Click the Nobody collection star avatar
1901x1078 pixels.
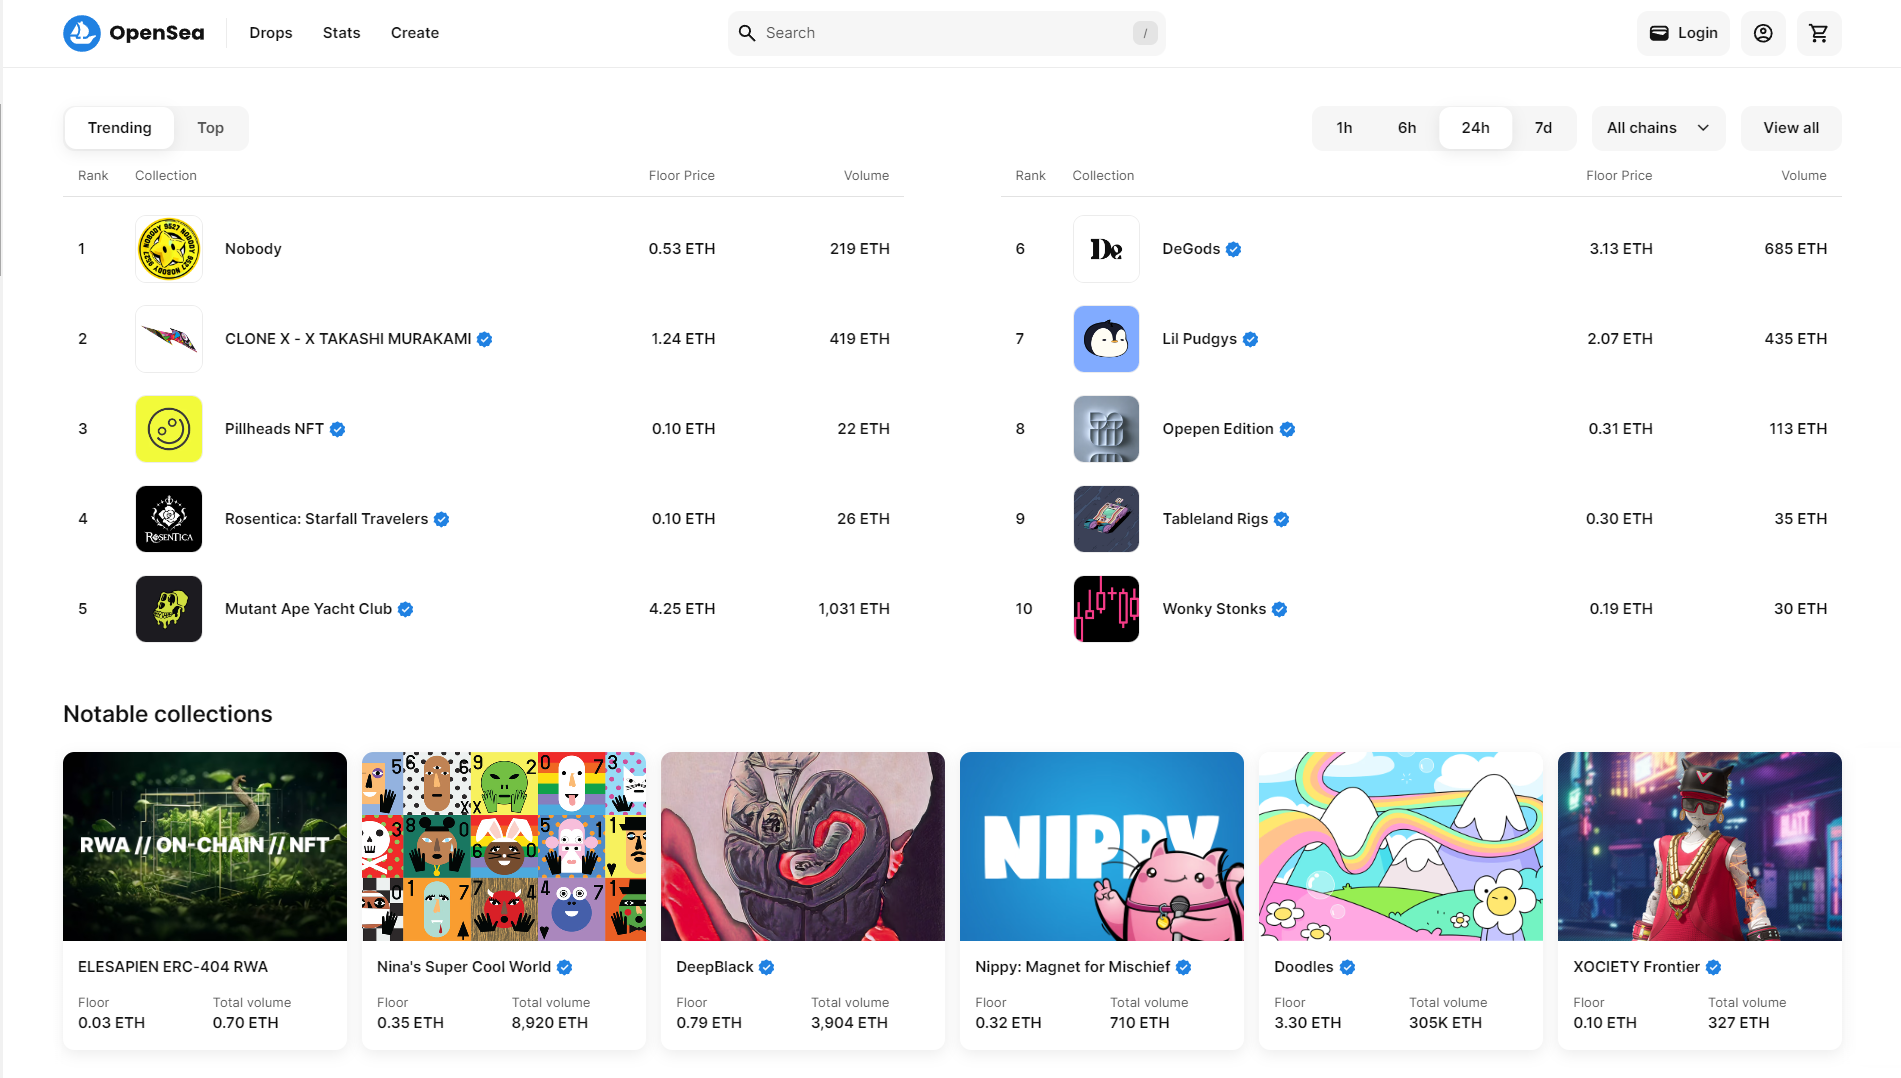click(169, 249)
